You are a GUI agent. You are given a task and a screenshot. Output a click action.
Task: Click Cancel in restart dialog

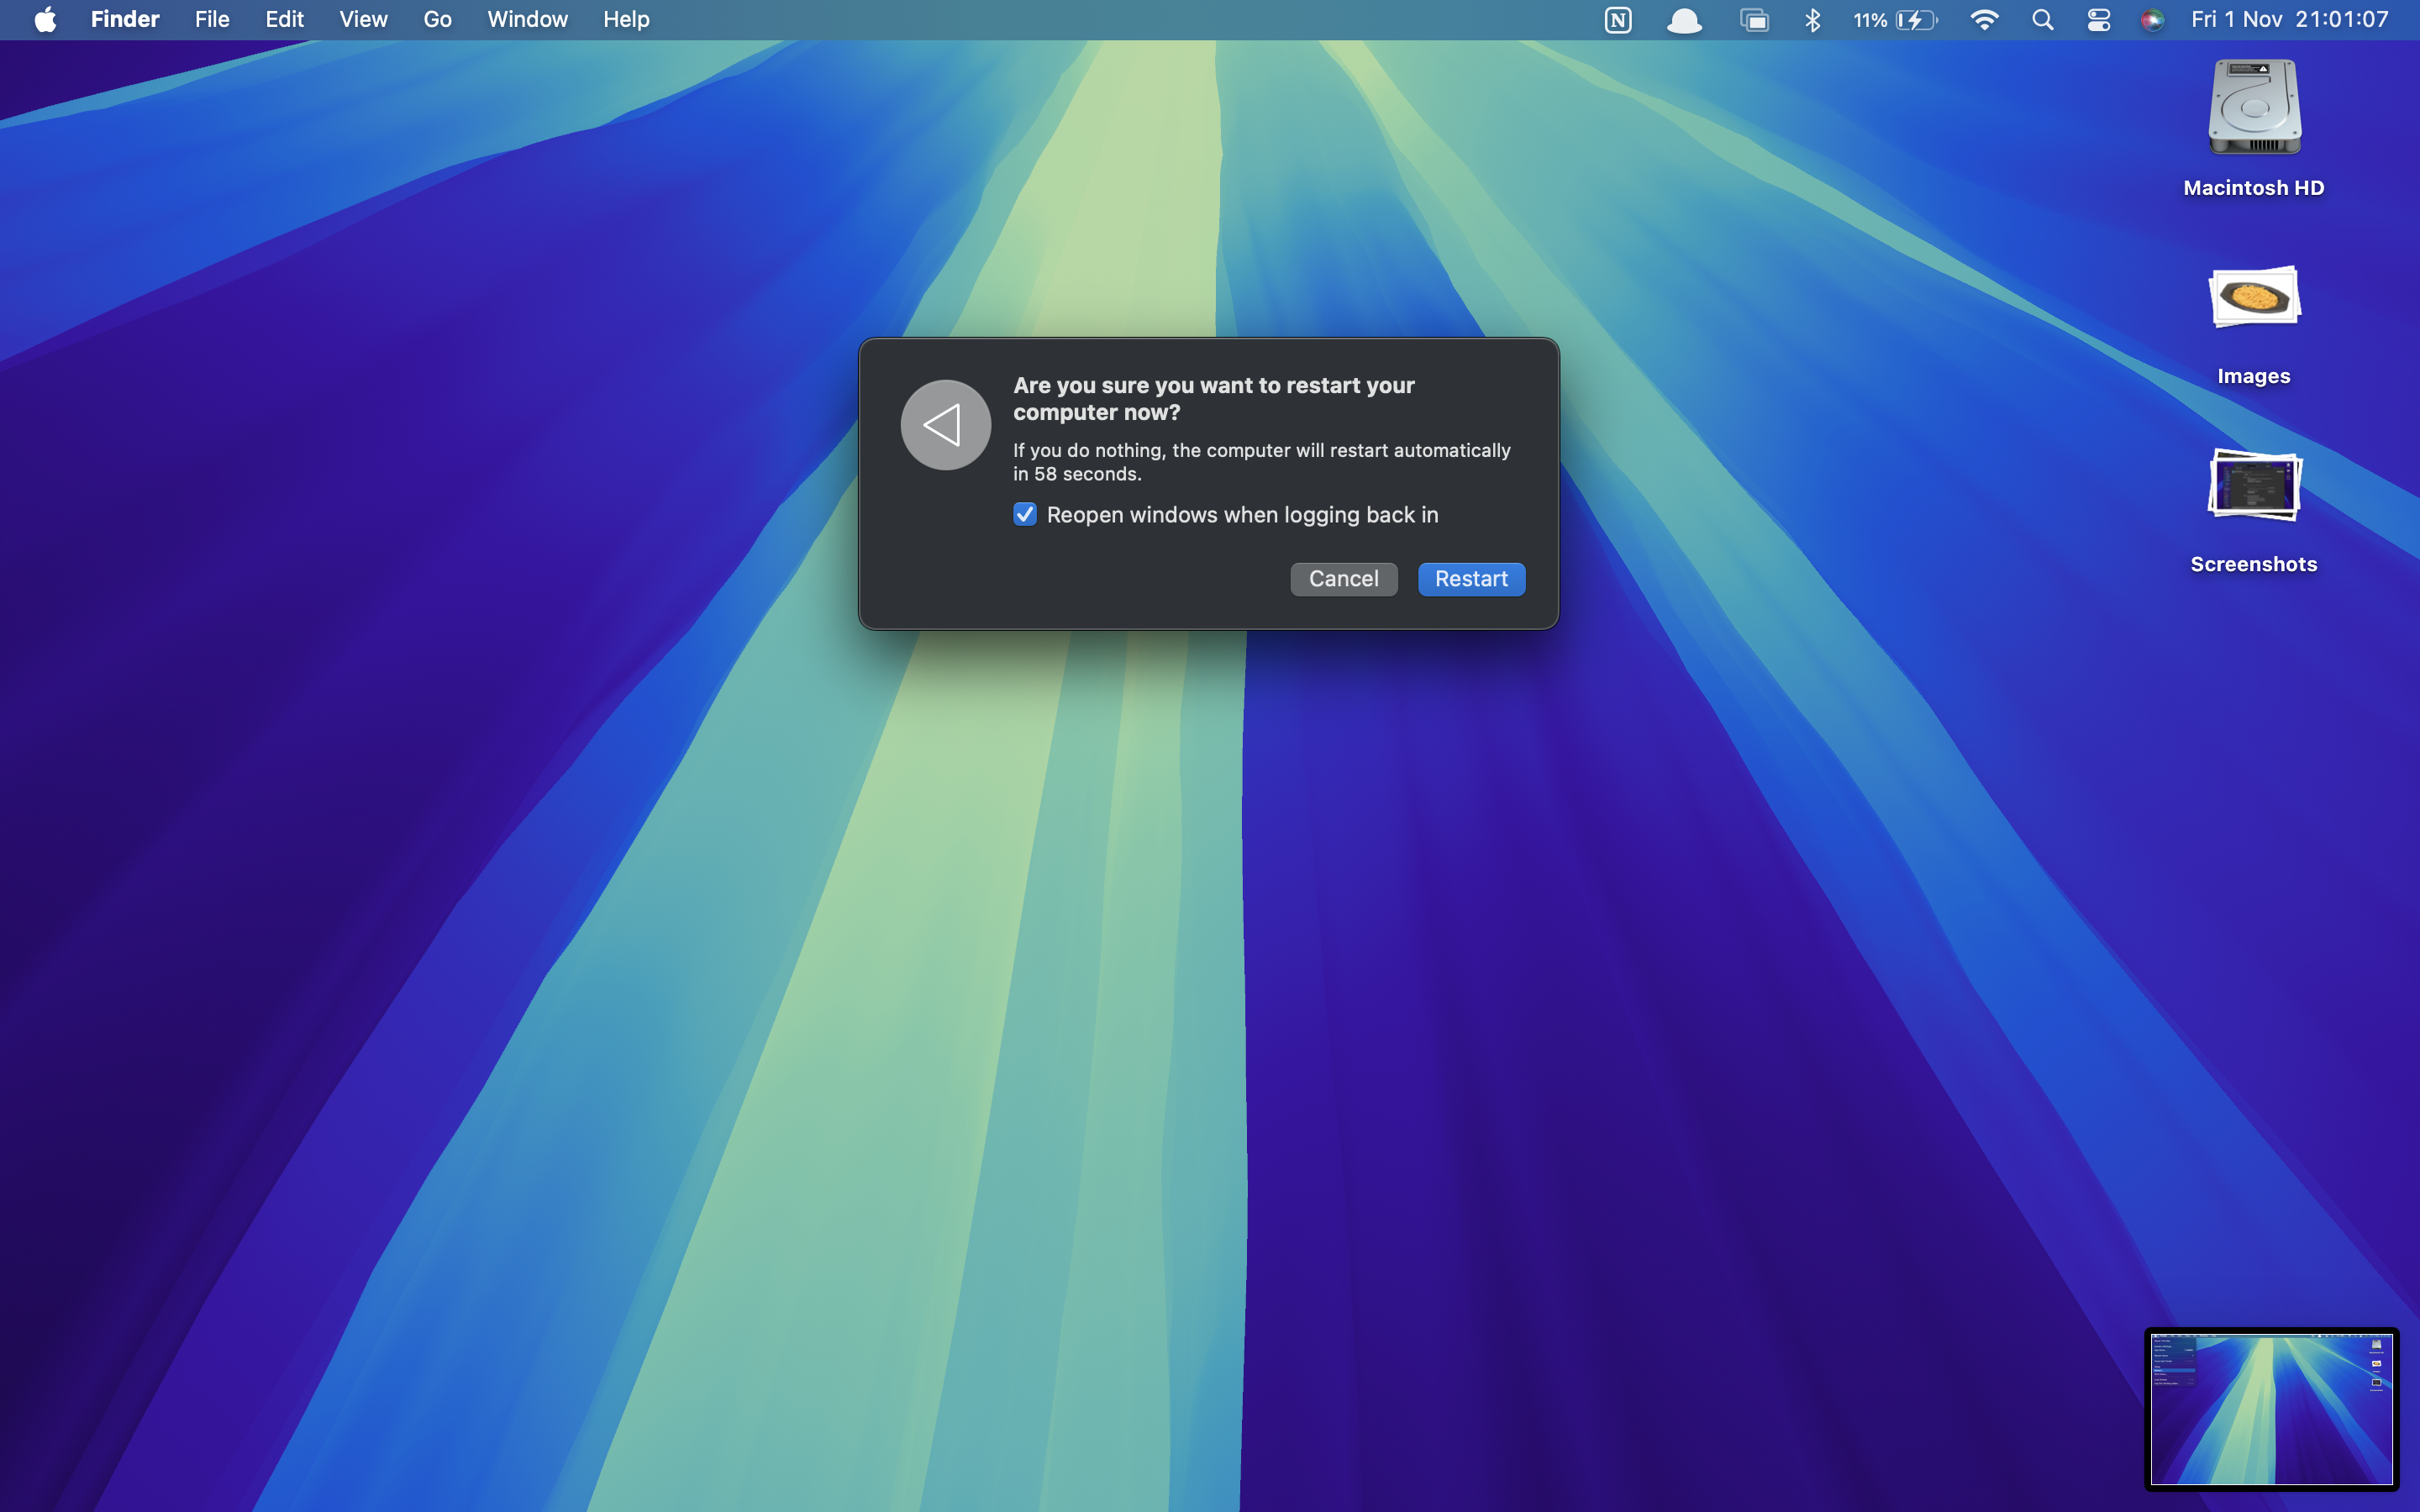point(1343,579)
